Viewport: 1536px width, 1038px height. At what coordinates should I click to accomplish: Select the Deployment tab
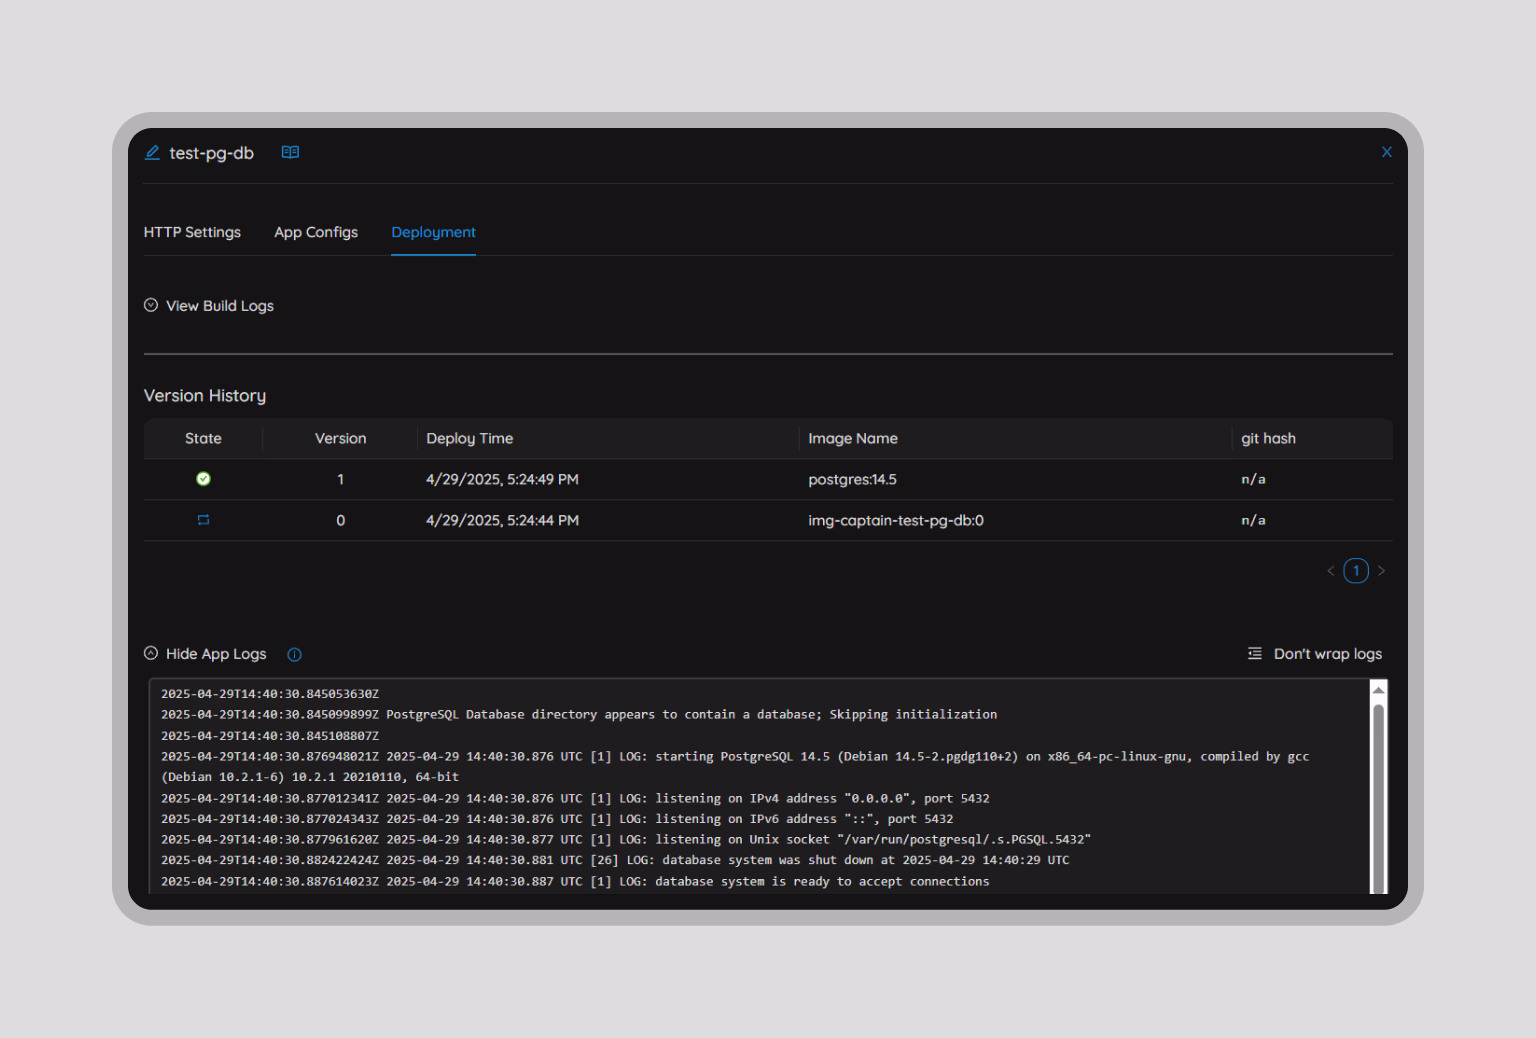[x=433, y=232]
